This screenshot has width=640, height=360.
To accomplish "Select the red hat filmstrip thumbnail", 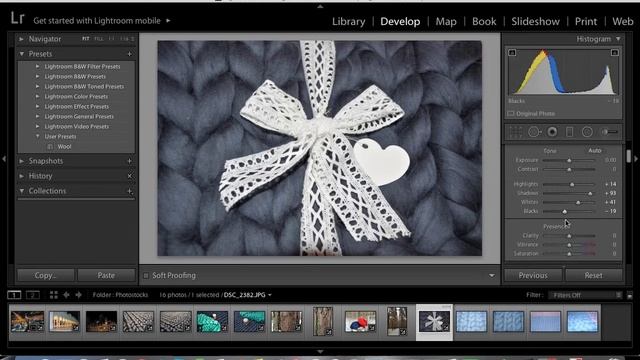I will 360,321.
